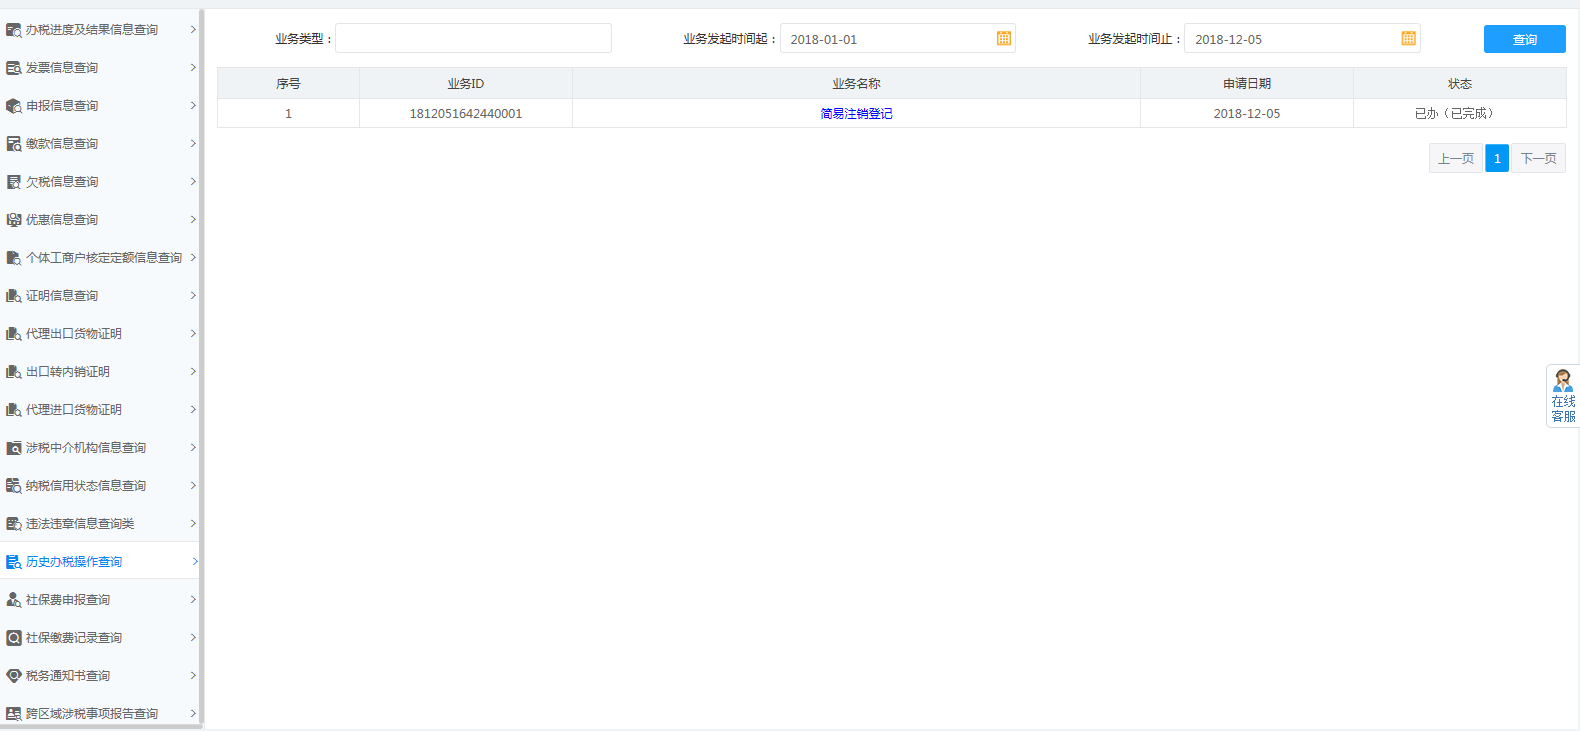Click the 证明信息查询 sidebar icon
This screenshot has height=731, width=1580.
[14, 296]
